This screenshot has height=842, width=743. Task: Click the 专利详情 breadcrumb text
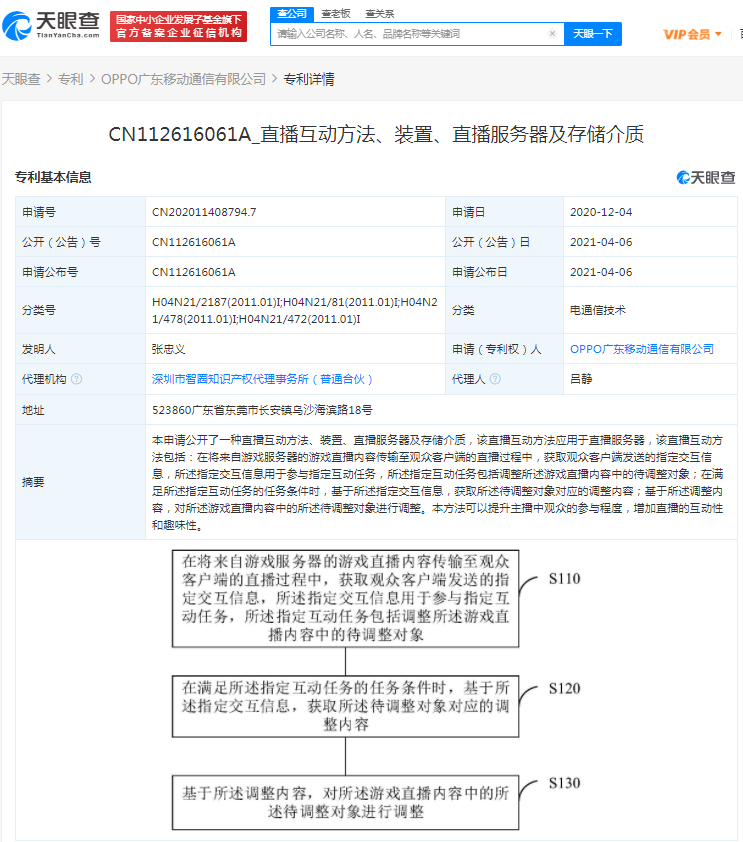point(309,79)
